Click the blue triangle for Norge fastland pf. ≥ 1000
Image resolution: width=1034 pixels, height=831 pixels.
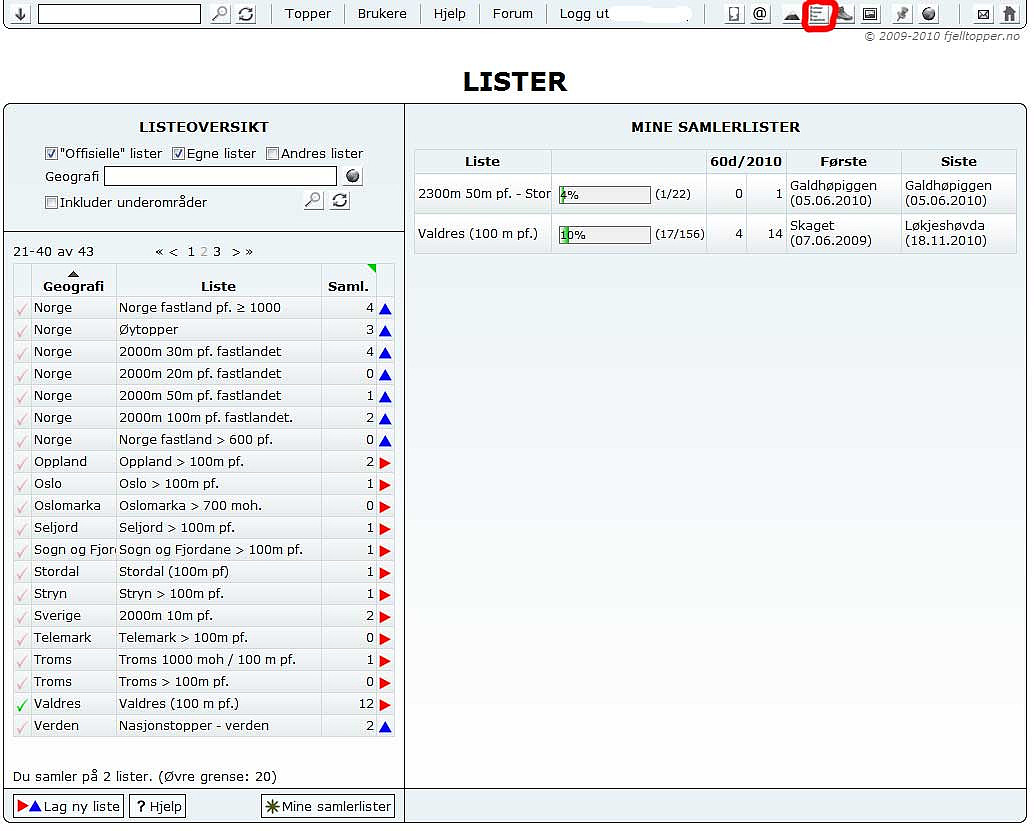pyautogui.click(x=386, y=309)
